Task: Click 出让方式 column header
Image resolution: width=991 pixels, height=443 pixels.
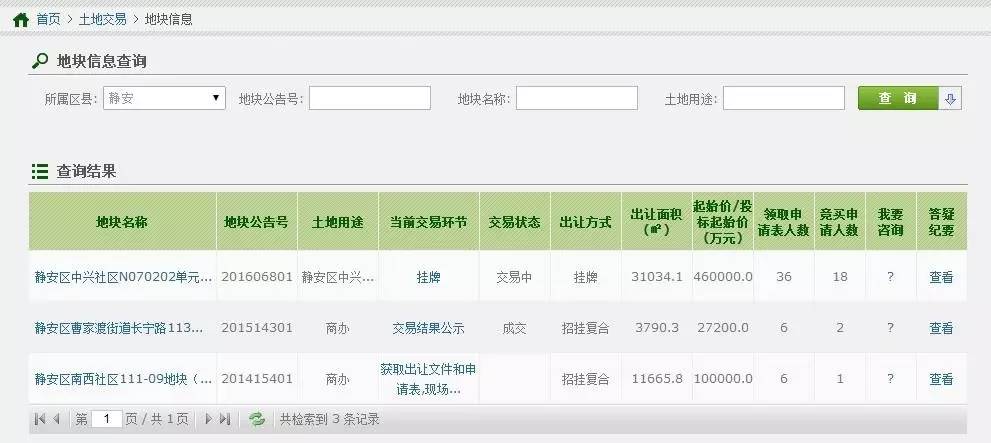Action: [x=586, y=222]
